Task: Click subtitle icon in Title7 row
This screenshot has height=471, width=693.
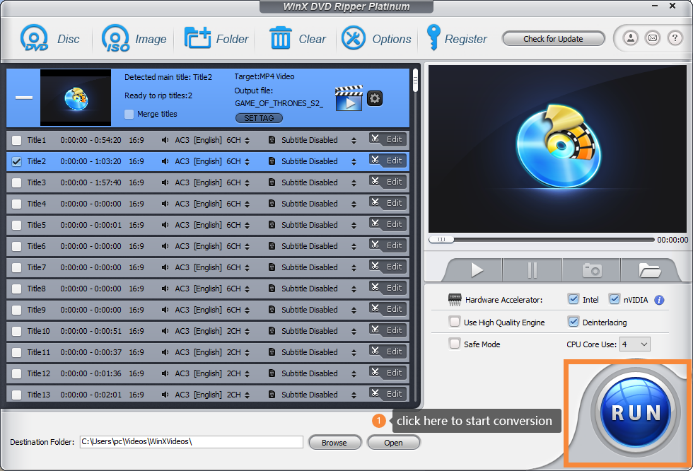Action: [272, 267]
